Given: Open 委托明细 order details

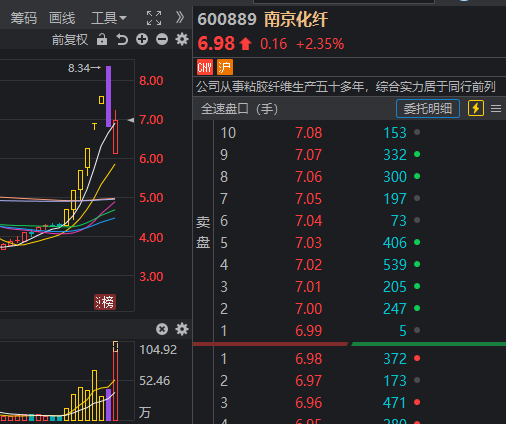Looking at the screenshot, I should tap(428, 109).
